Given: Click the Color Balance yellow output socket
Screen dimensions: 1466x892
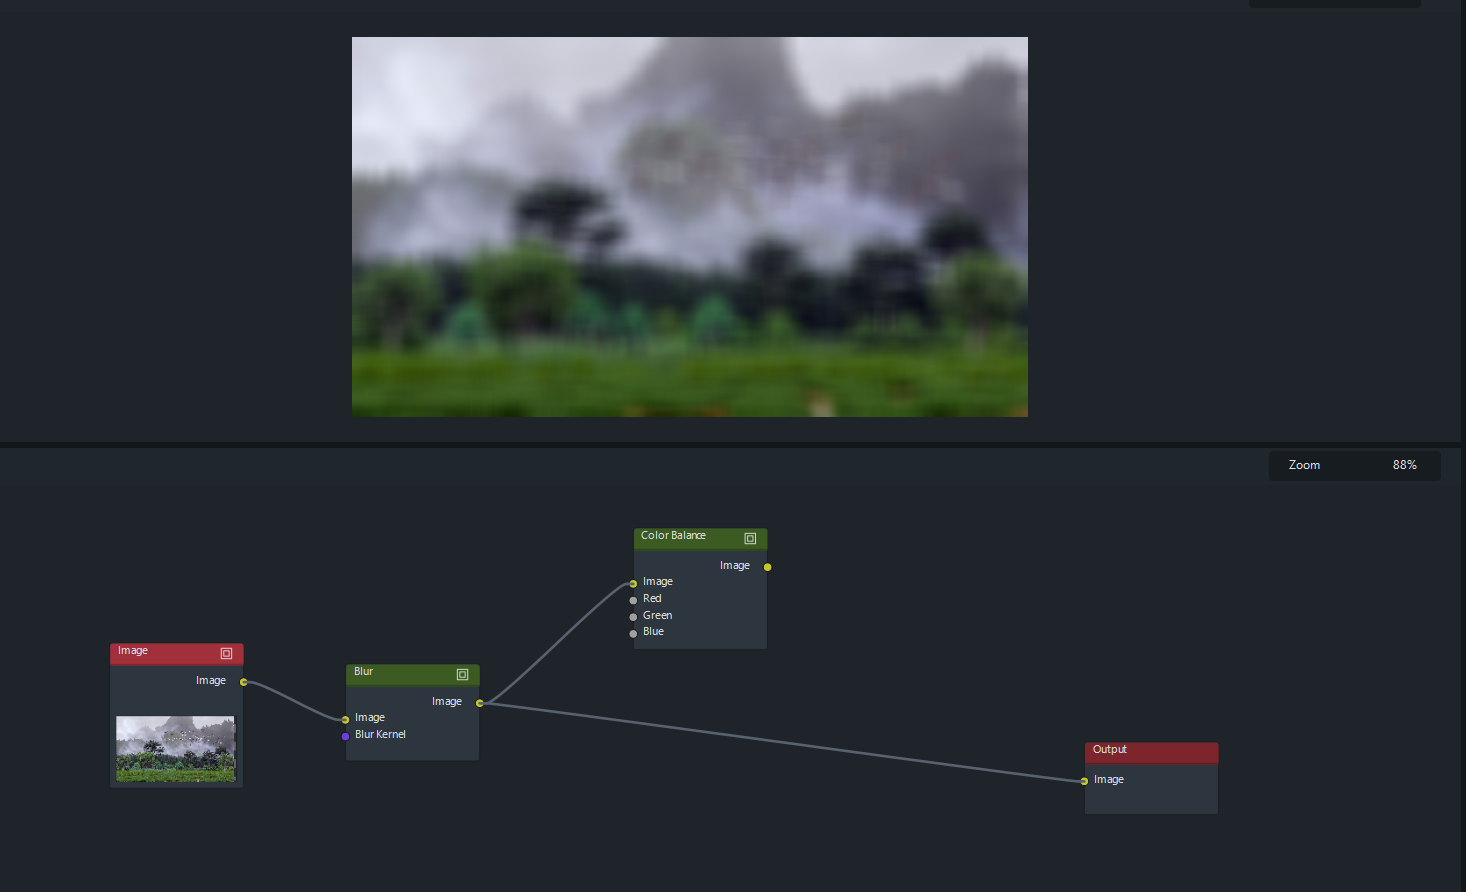Looking at the screenshot, I should pos(767,566).
